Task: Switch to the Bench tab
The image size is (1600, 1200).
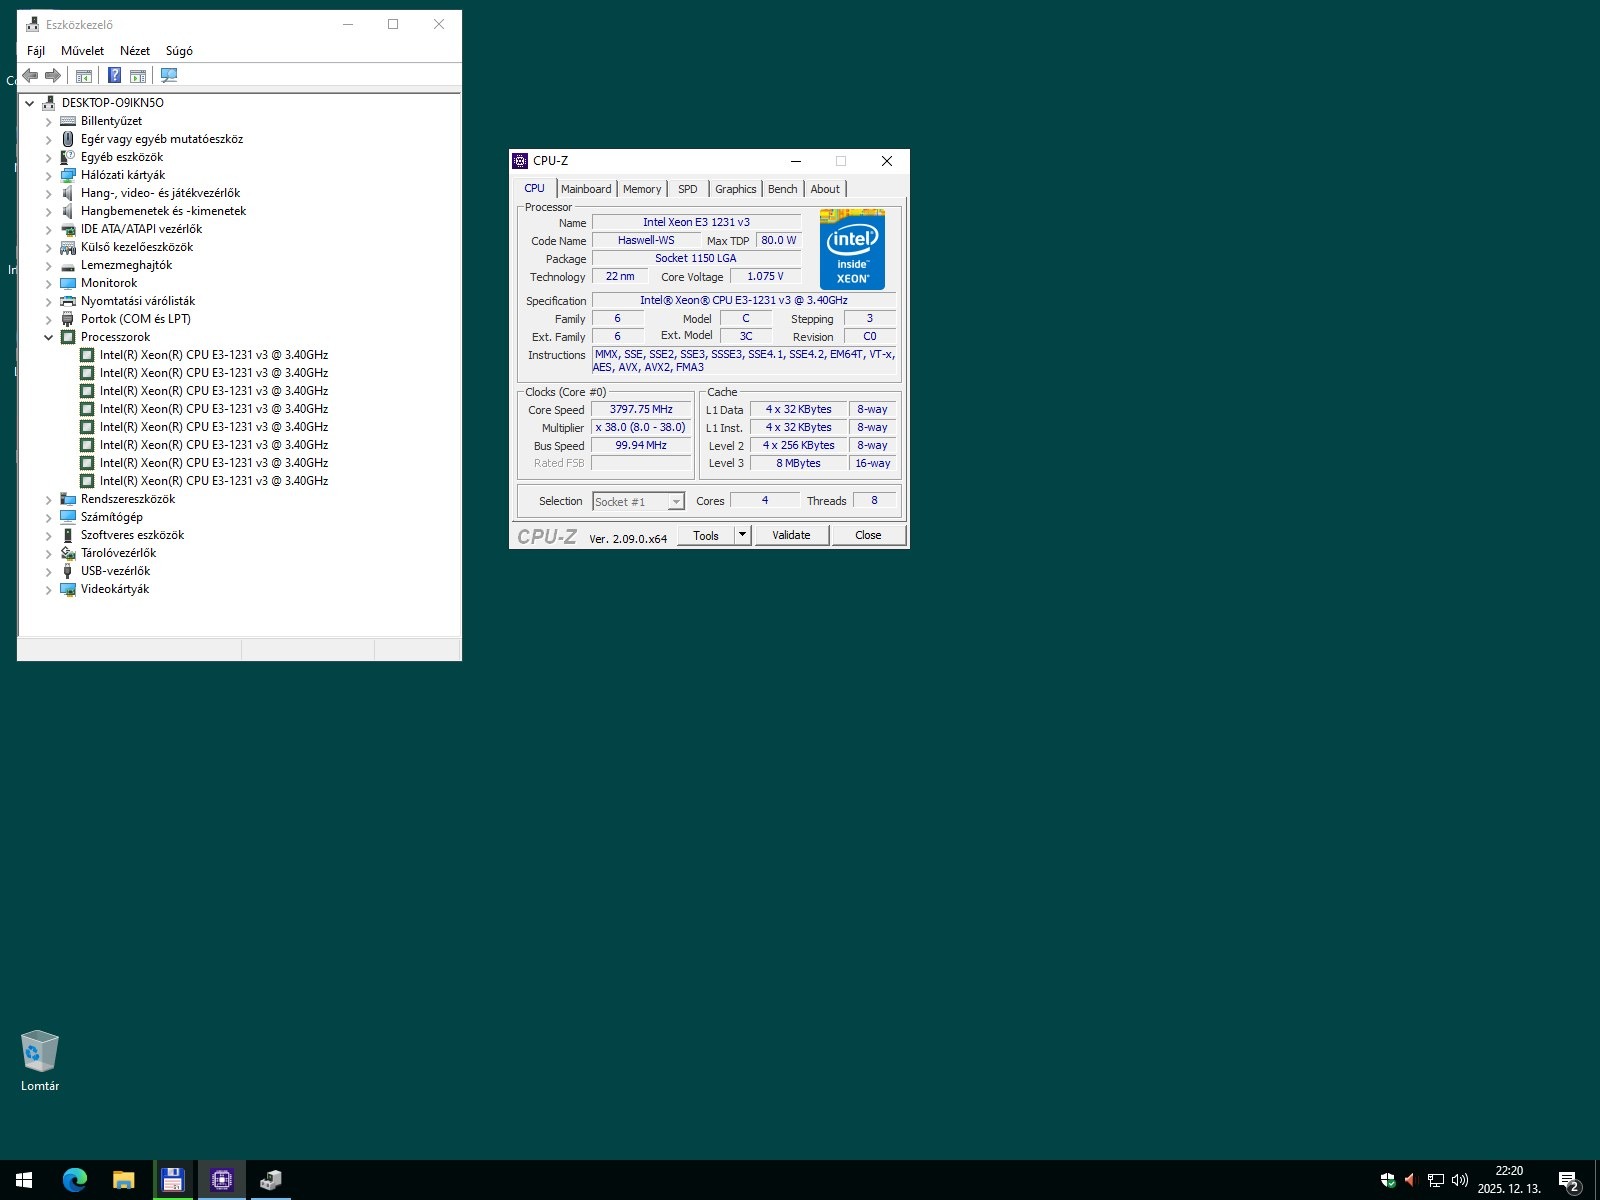Action: point(783,189)
